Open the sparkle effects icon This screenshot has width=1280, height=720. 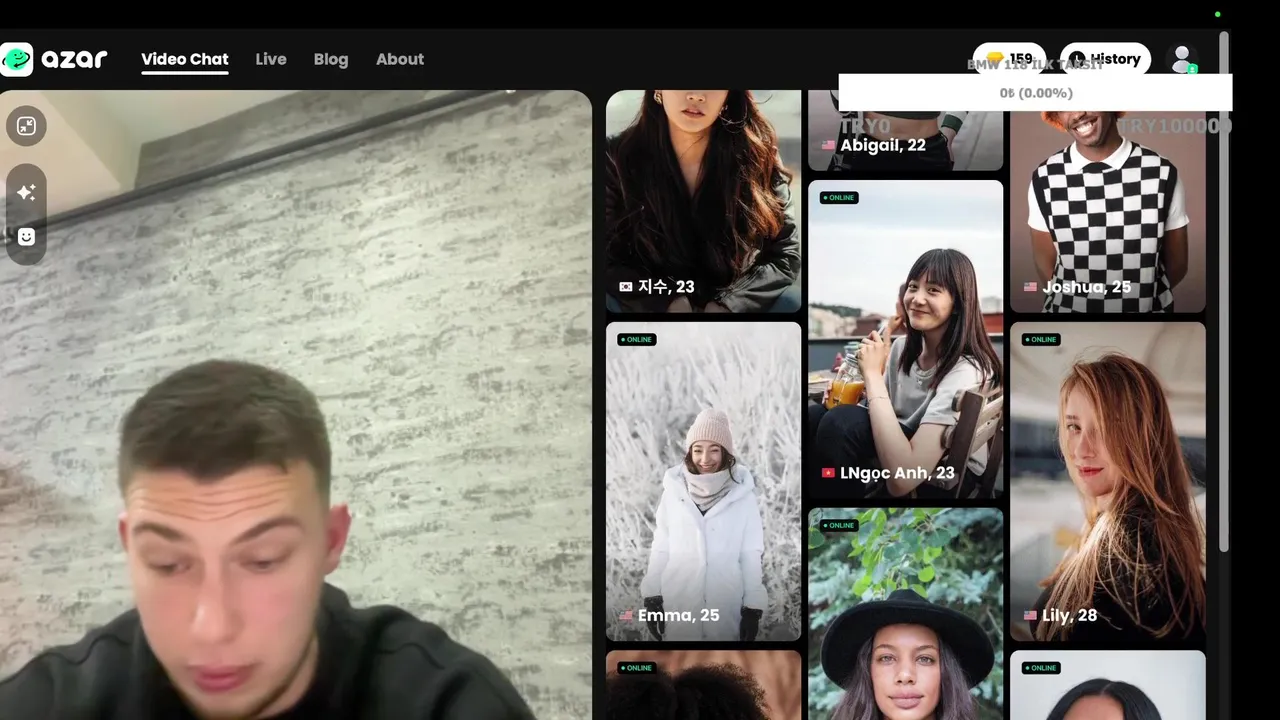(26, 192)
